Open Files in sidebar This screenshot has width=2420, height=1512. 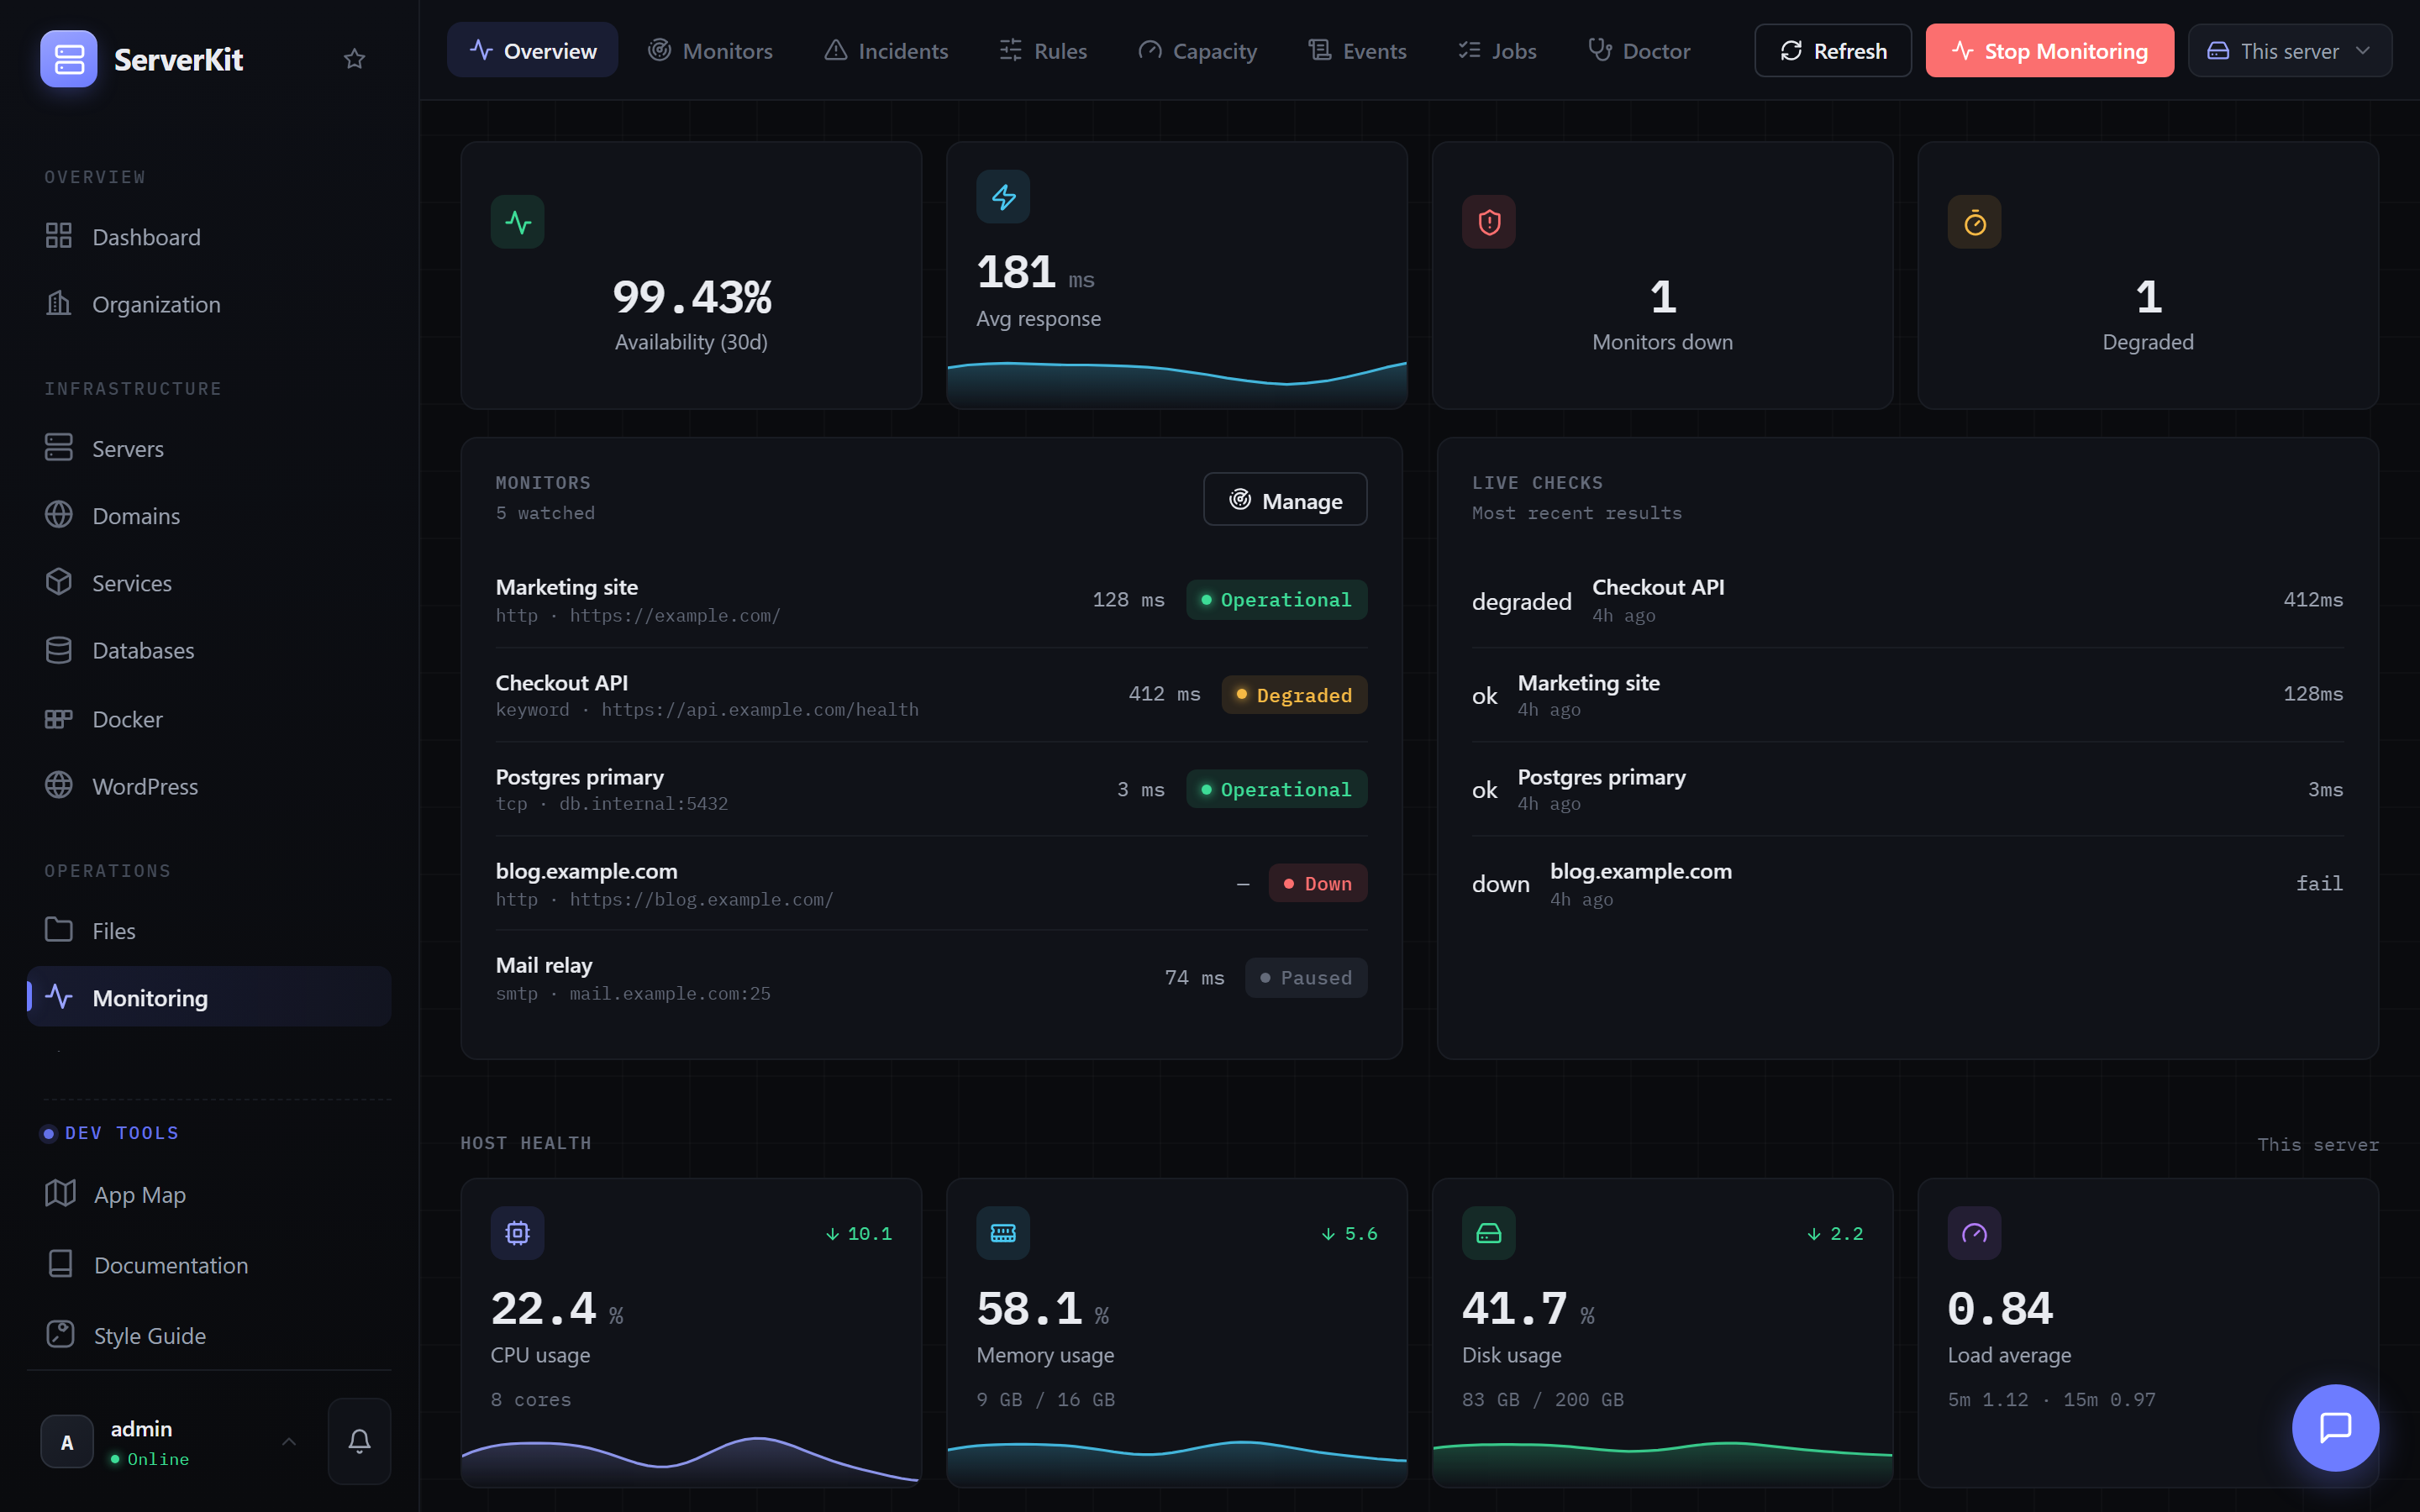tap(209, 931)
